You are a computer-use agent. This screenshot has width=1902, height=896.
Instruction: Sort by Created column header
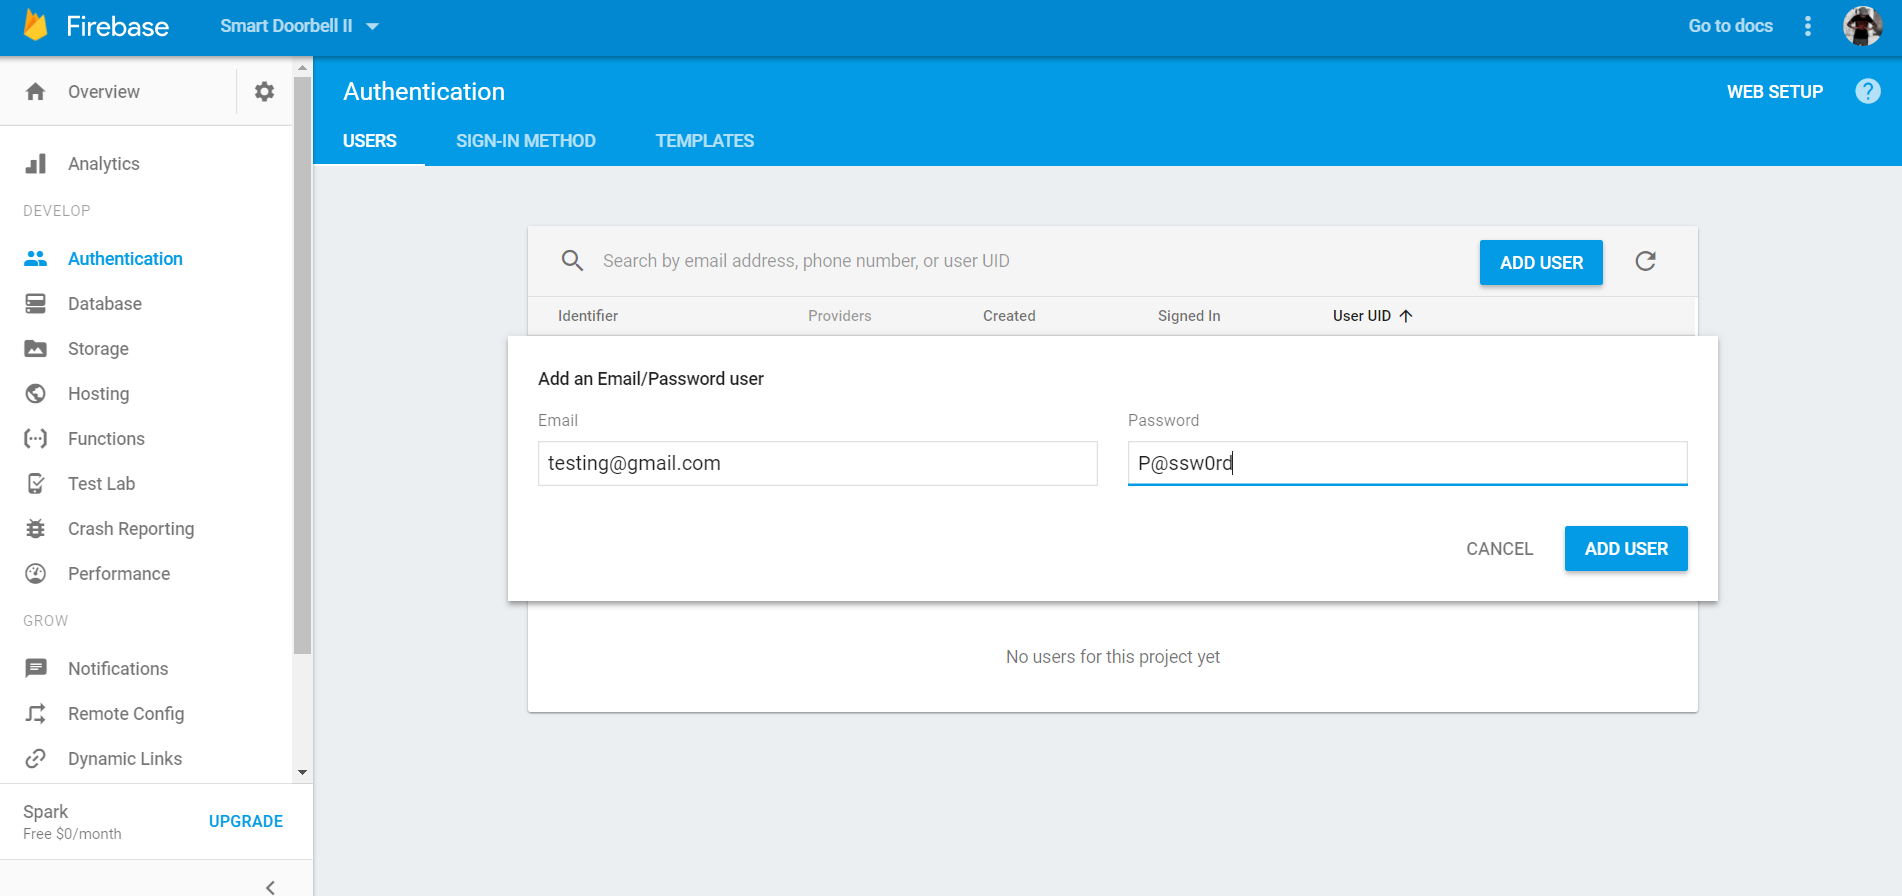[x=1009, y=316]
